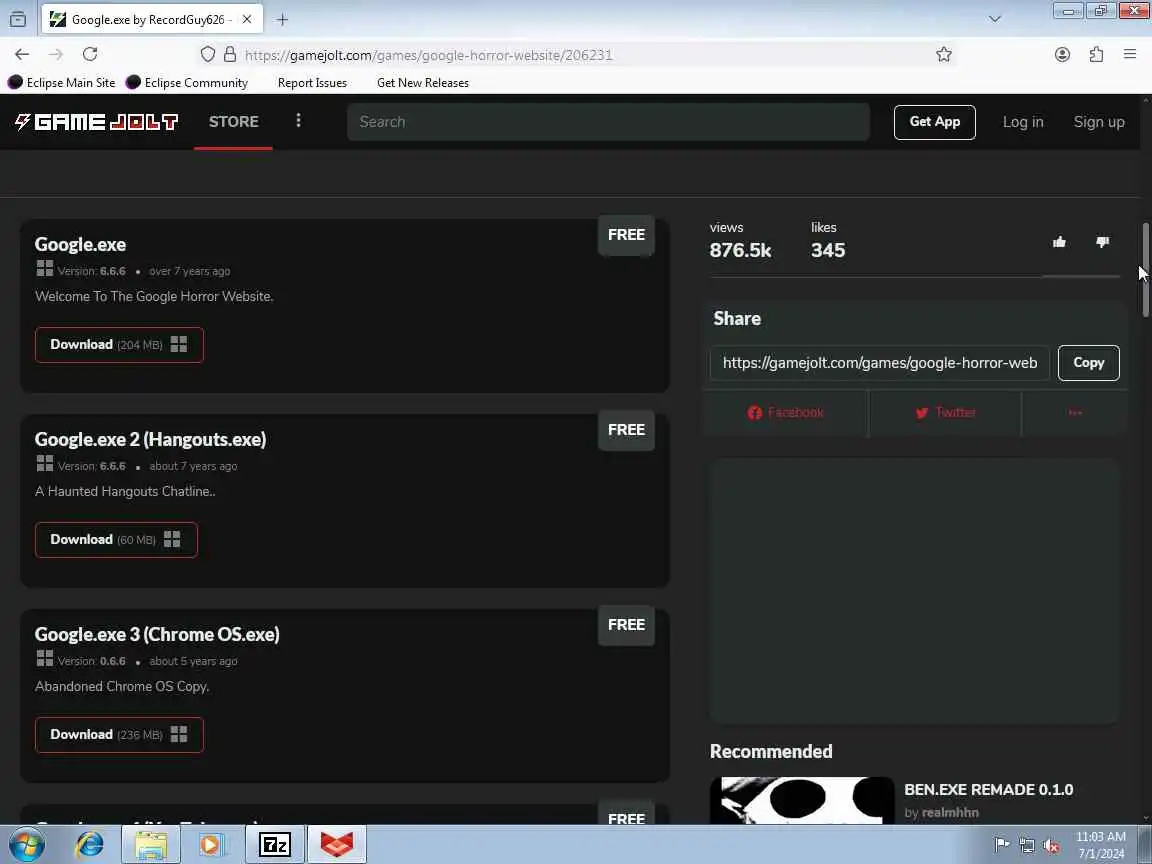Image resolution: width=1152 pixels, height=864 pixels.
Task: Open the Firefox account icon
Action: click(1062, 54)
